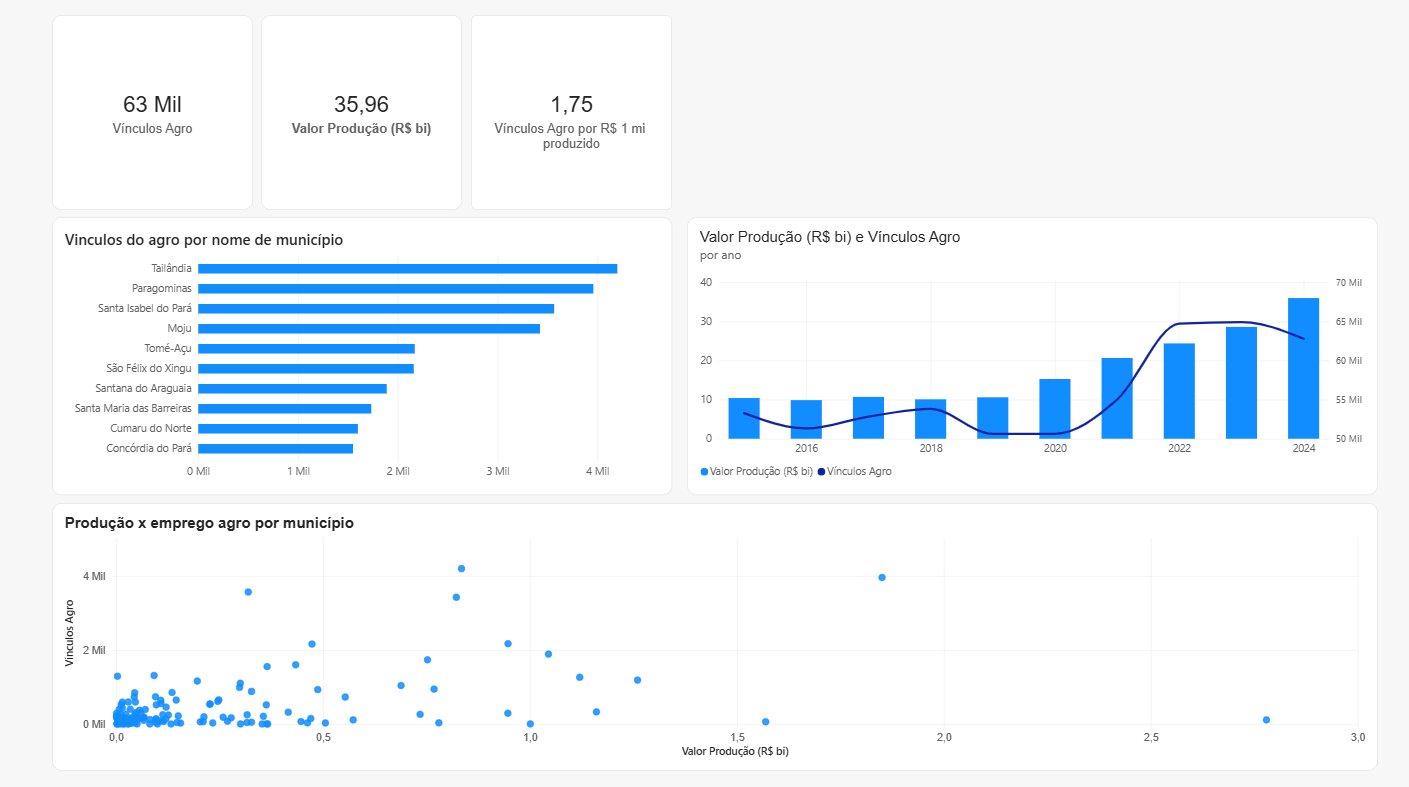Click the "70 Mil" axis label in yearly chart
The width and height of the screenshot is (1409, 787).
point(1349,283)
